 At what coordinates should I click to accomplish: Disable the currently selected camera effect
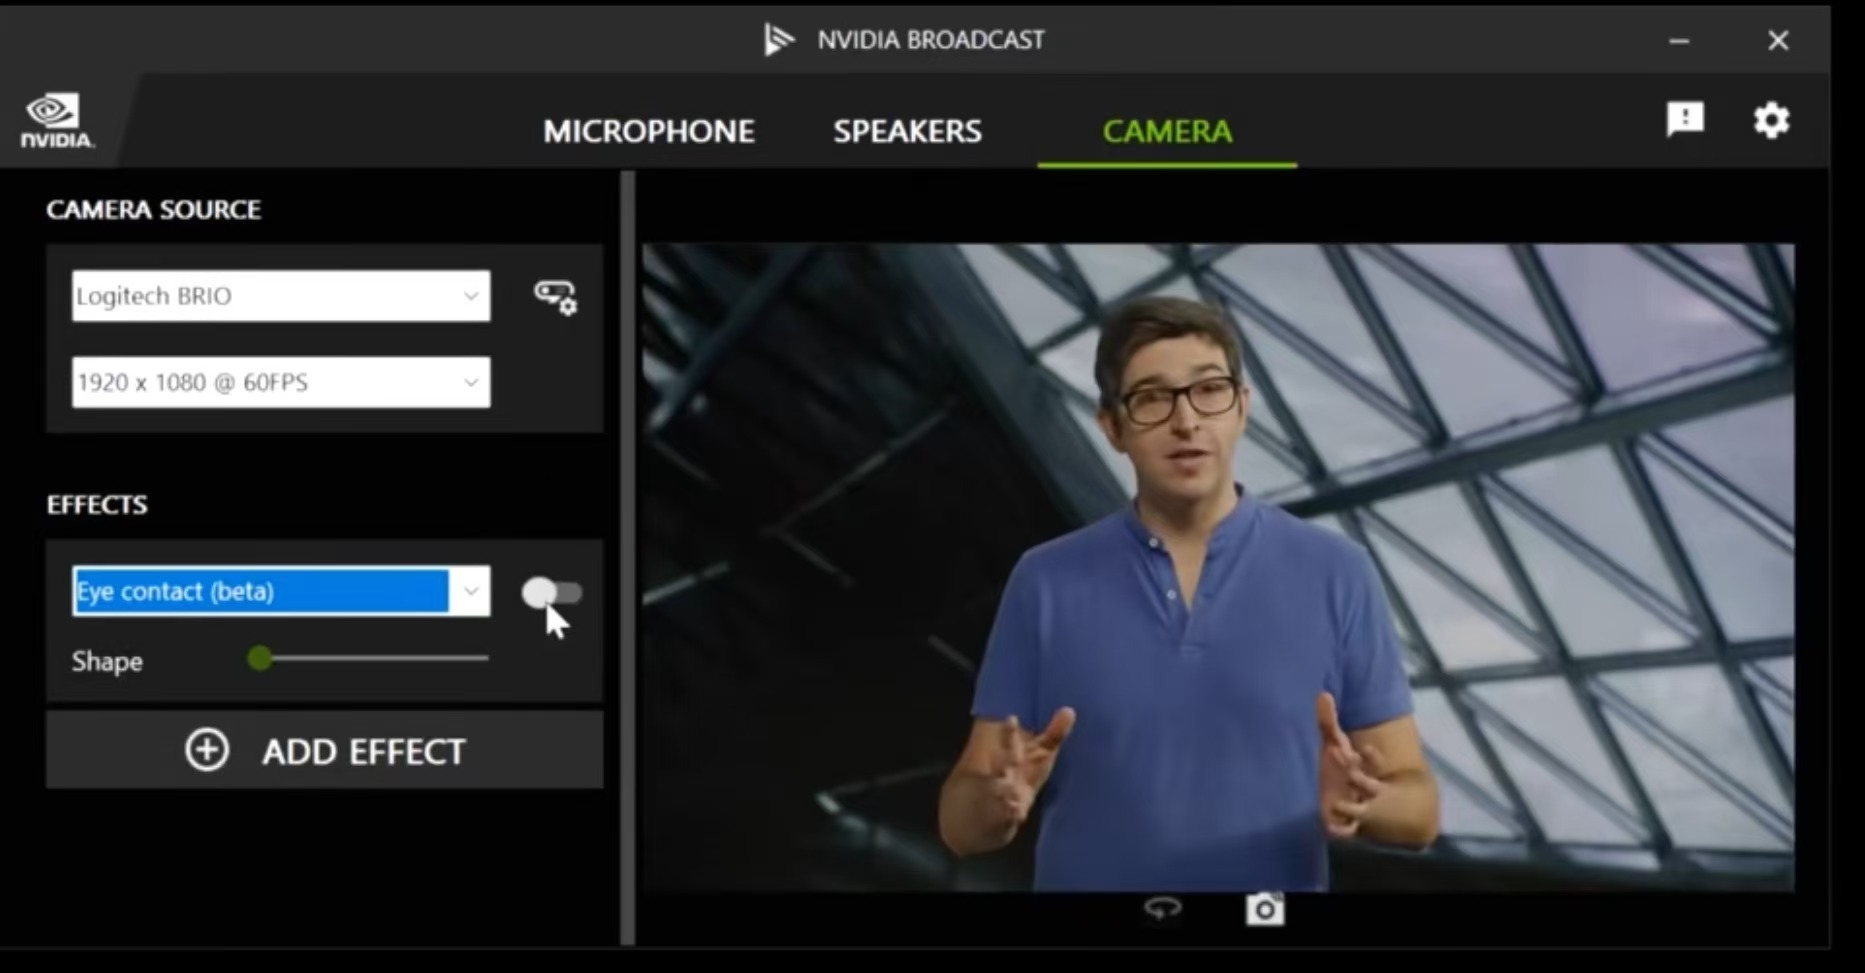click(552, 593)
